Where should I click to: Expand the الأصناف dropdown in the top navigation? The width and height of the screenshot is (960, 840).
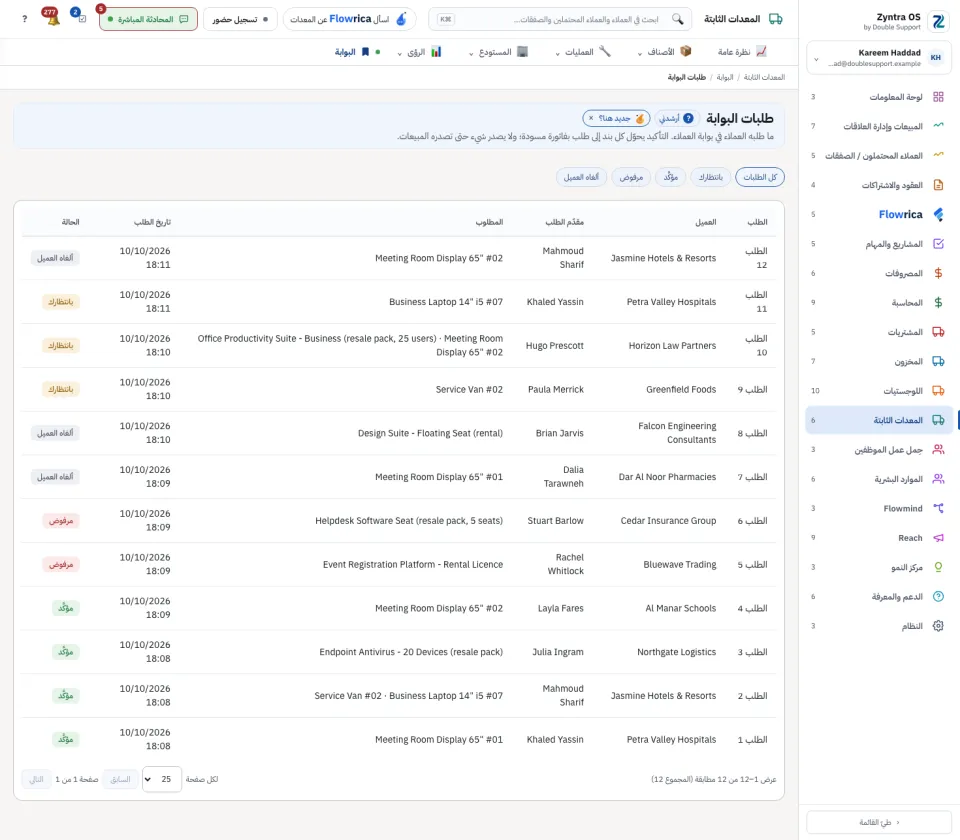[664, 52]
